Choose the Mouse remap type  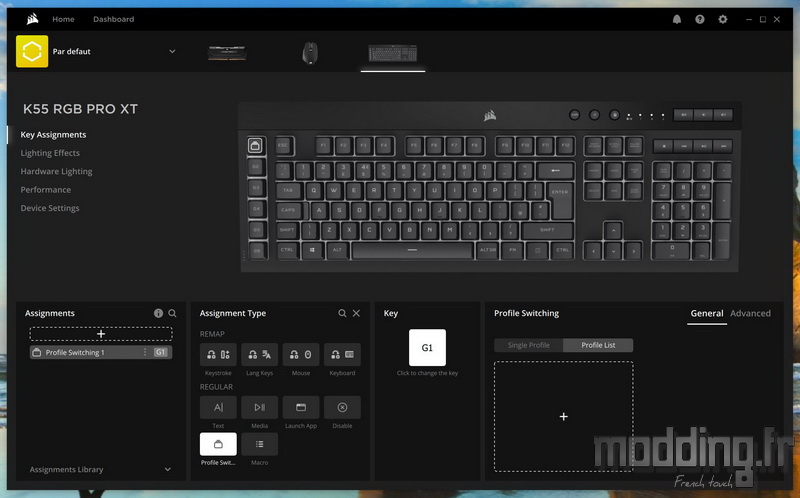pyautogui.click(x=301, y=355)
